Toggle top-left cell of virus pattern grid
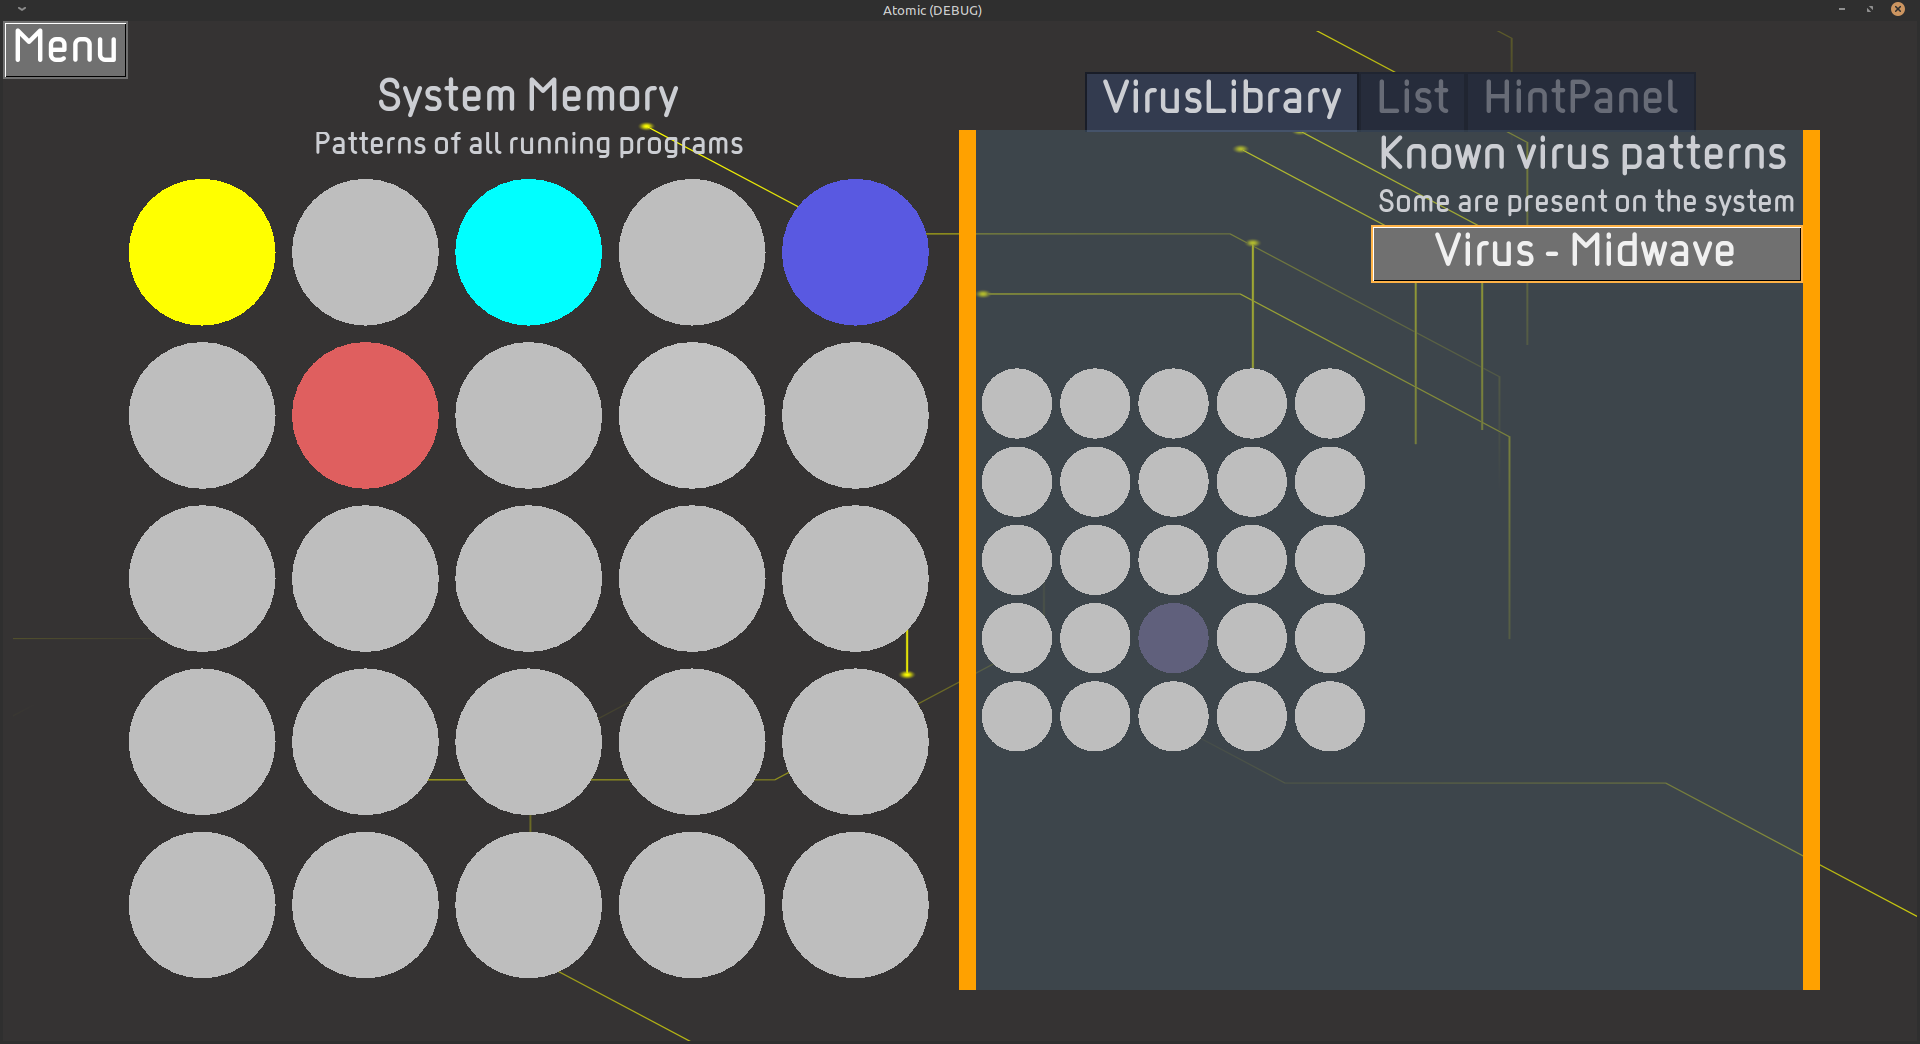1920x1044 pixels. [1017, 403]
